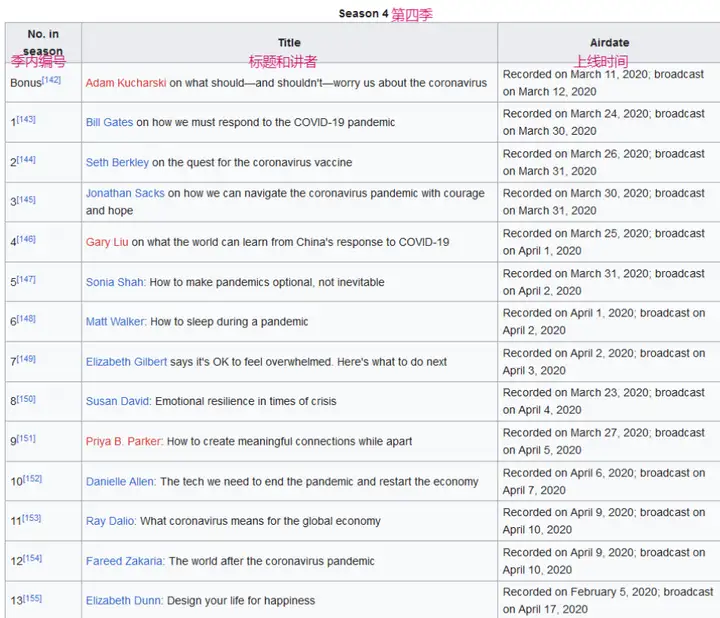Open the Susan David link

pos(118,401)
